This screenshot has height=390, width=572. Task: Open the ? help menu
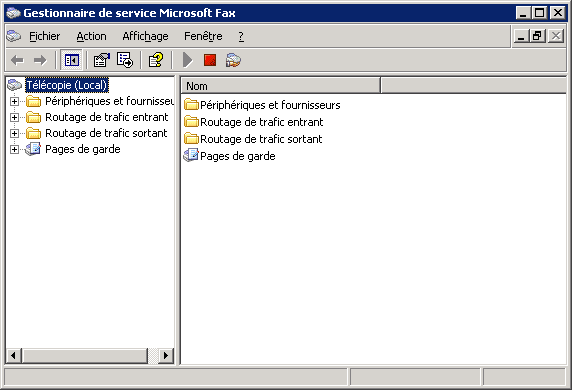(241, 36)
